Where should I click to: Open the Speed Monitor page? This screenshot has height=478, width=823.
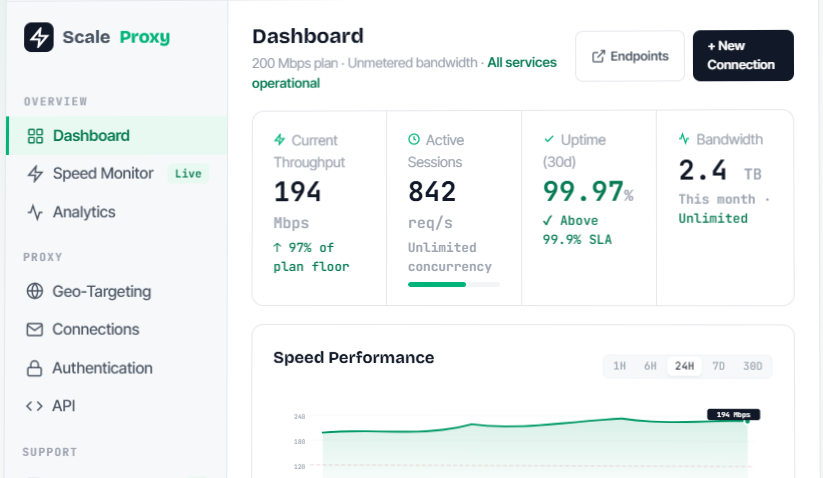tap(117, 174)
